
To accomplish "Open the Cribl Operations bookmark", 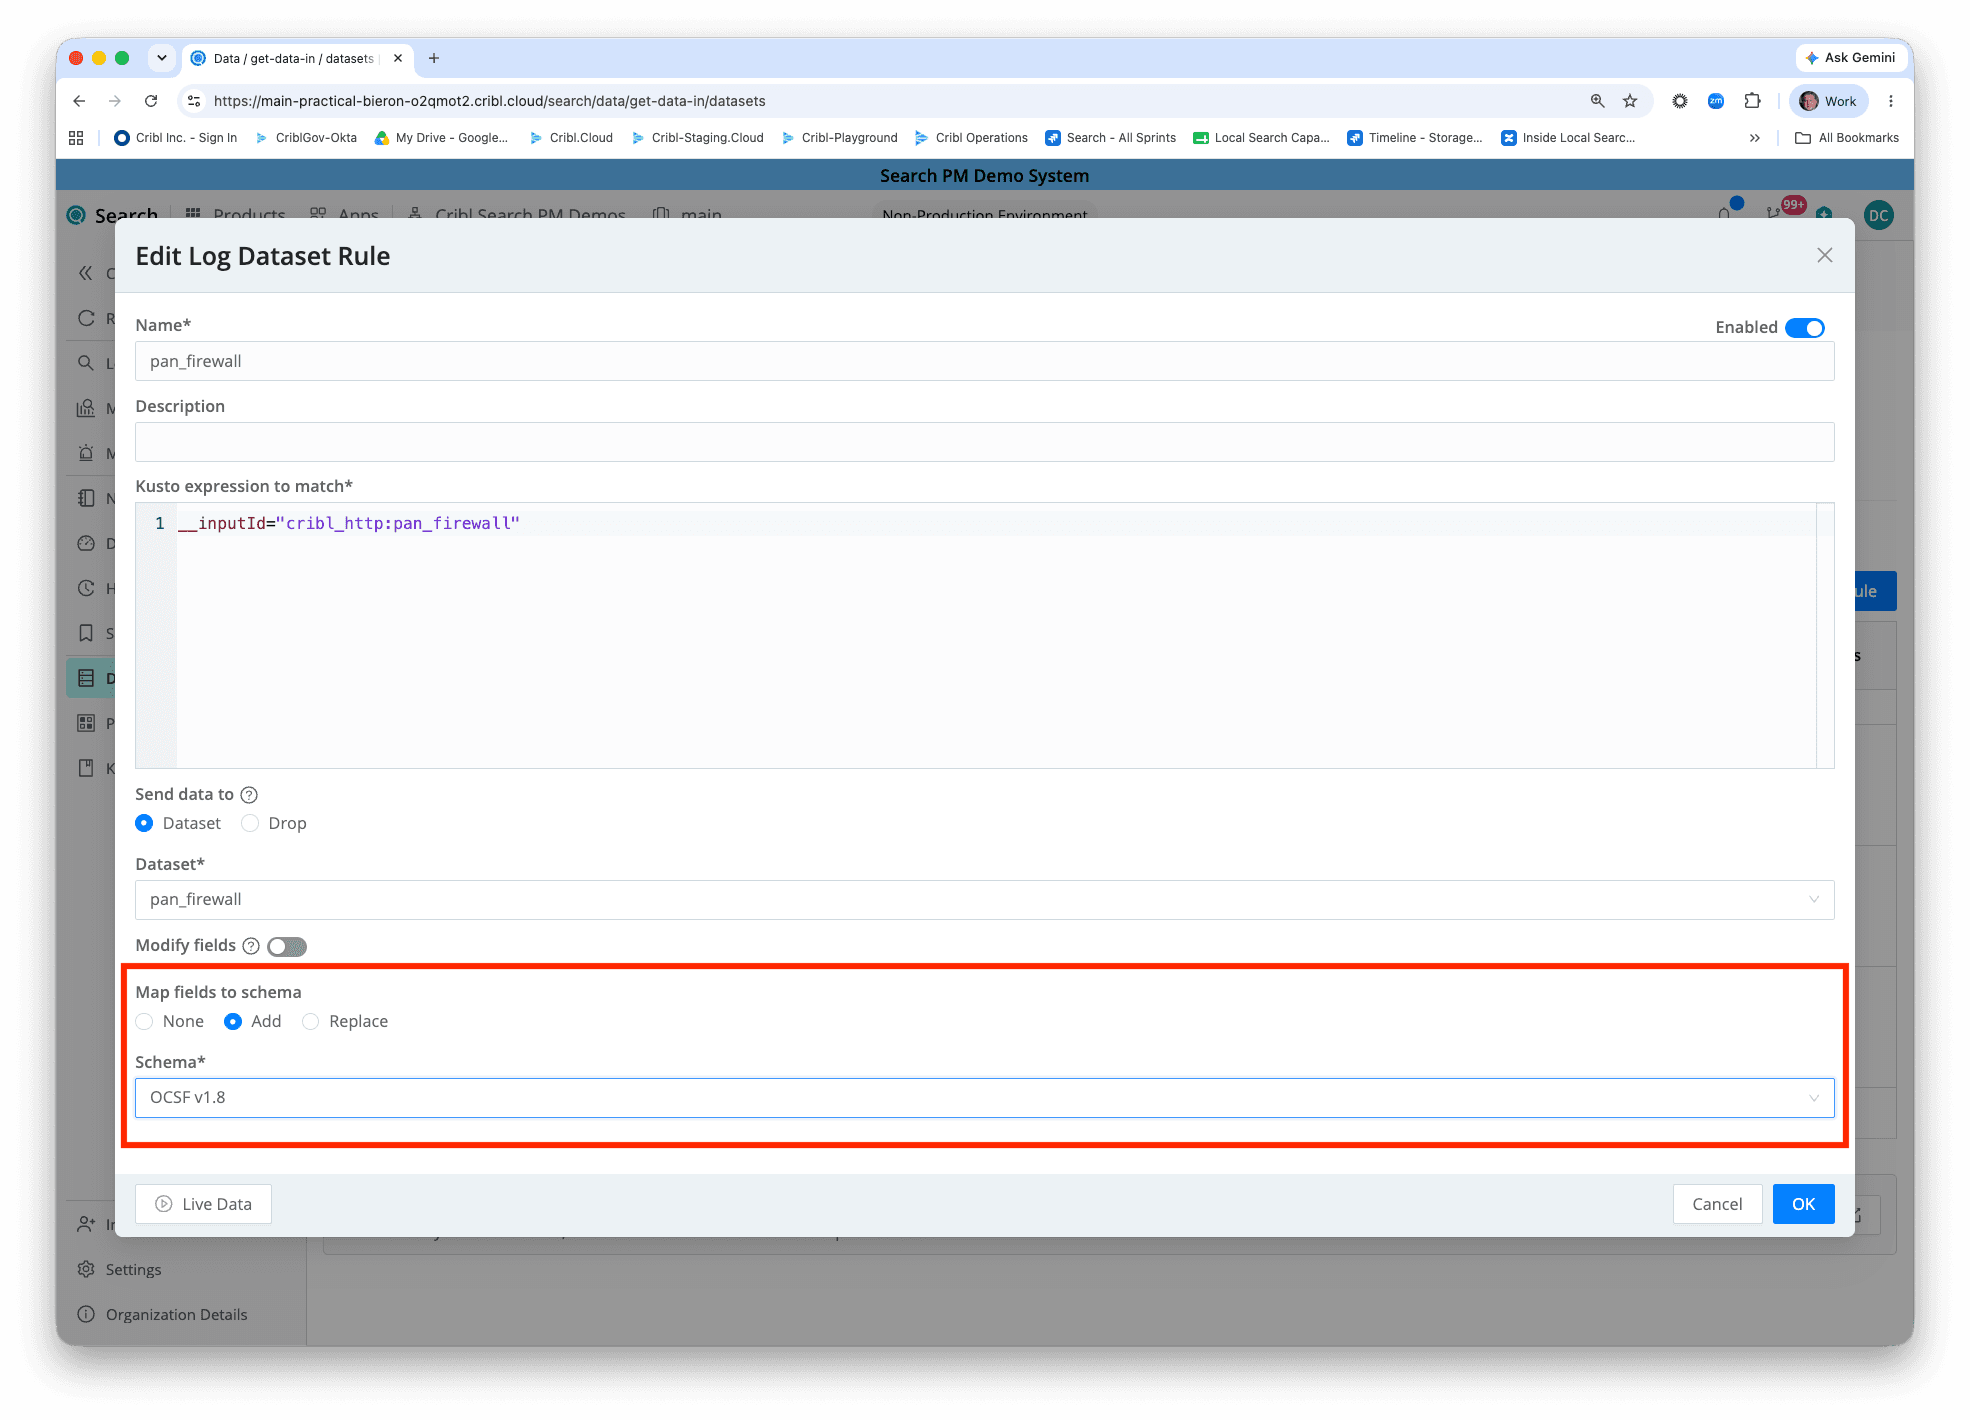I will tap(971, 138).
